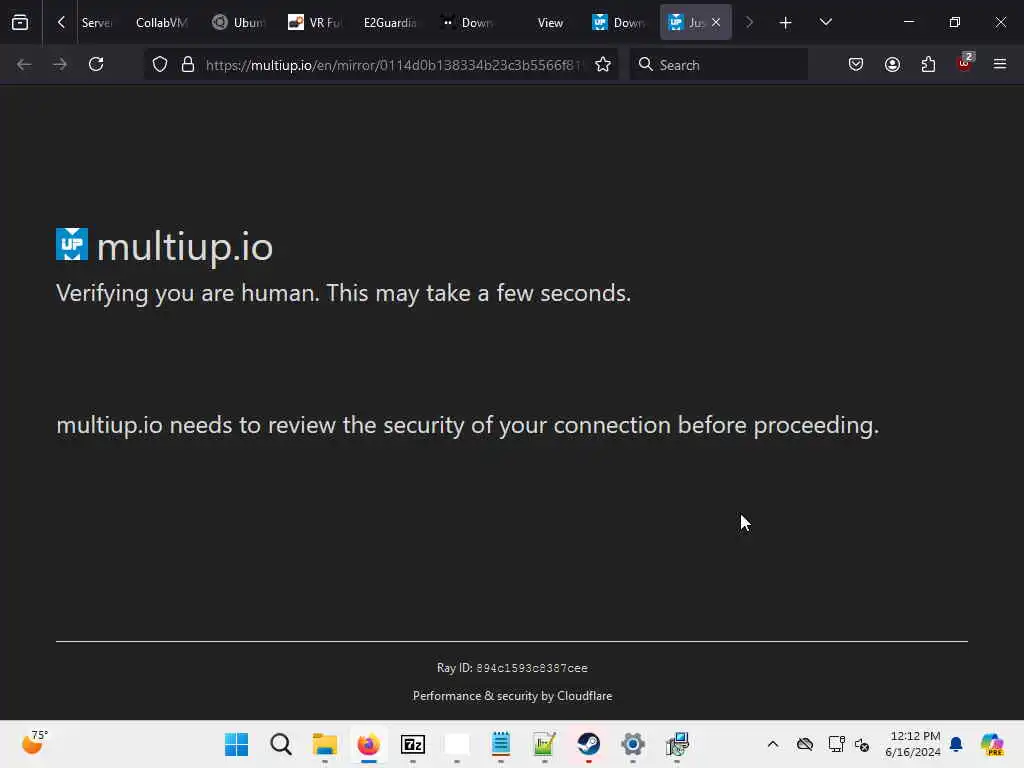Switch to the multiup Down tab

pos(618,23)
